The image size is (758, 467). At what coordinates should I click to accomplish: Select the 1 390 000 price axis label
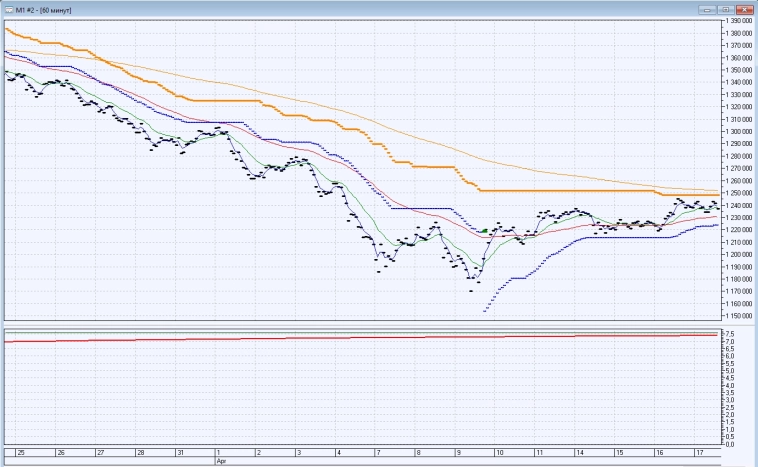point(738,20)
